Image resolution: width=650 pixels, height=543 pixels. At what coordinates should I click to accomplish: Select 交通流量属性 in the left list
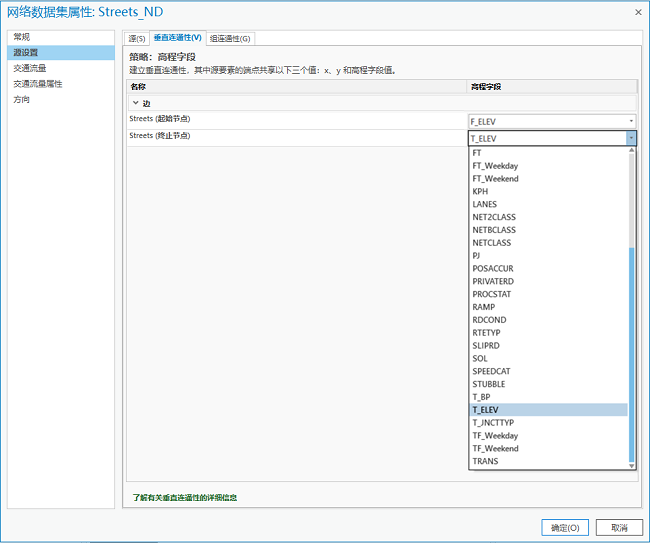(38, 84)
